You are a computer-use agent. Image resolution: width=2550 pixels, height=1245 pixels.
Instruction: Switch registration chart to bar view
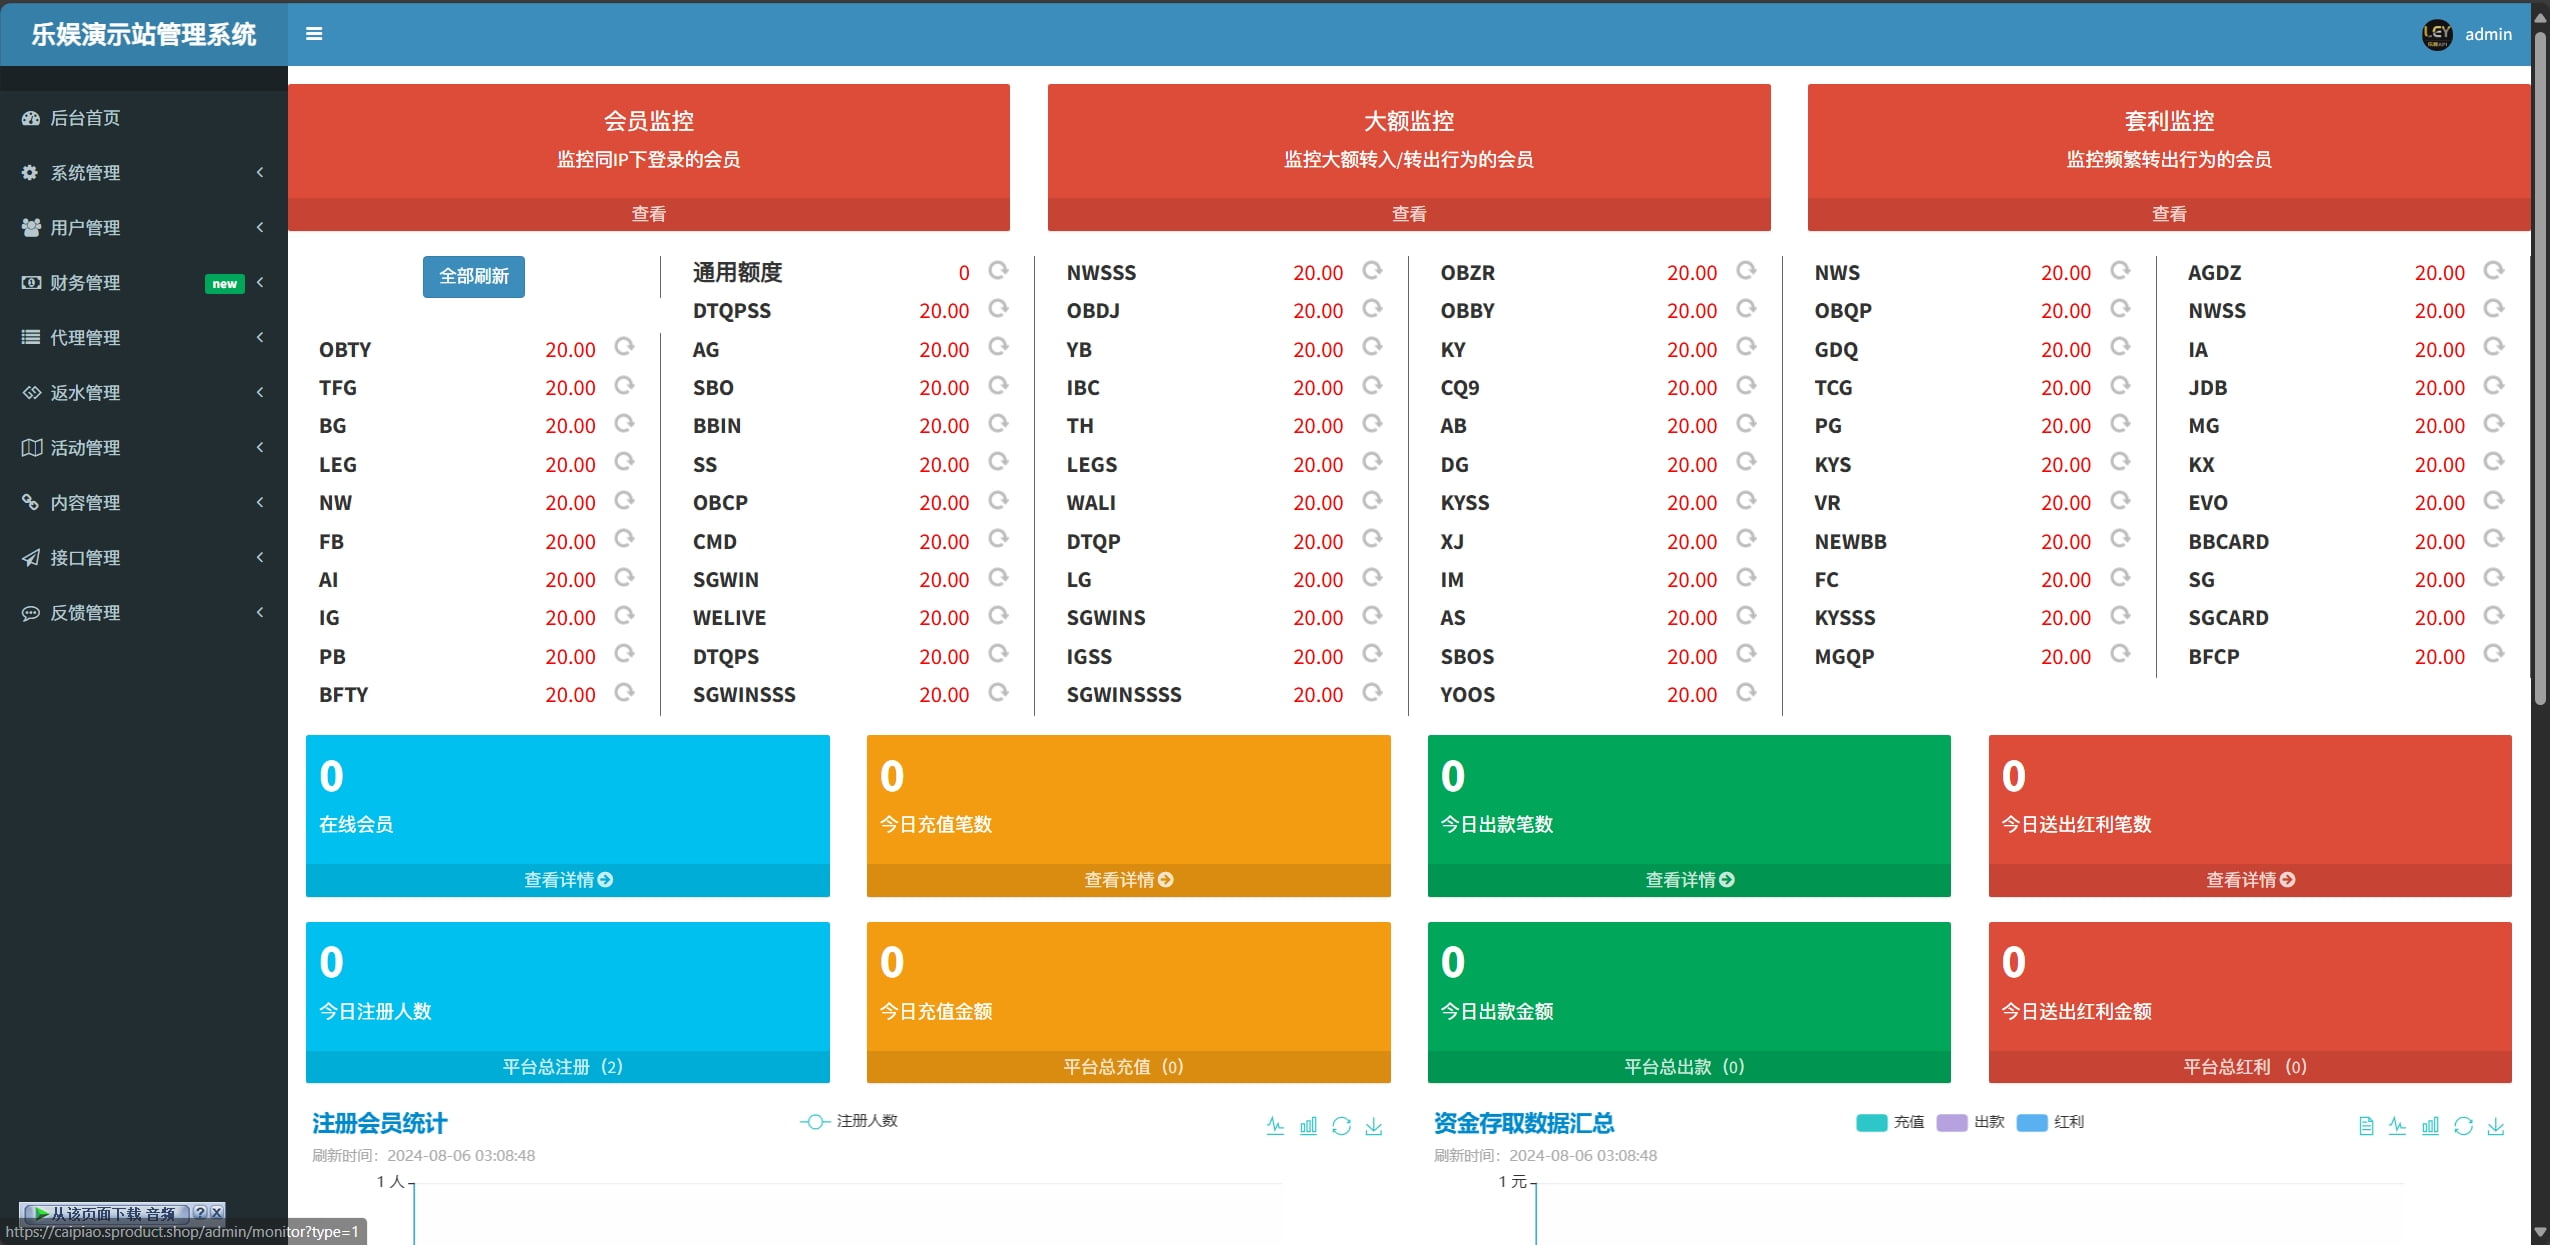coord(1308,1126)
